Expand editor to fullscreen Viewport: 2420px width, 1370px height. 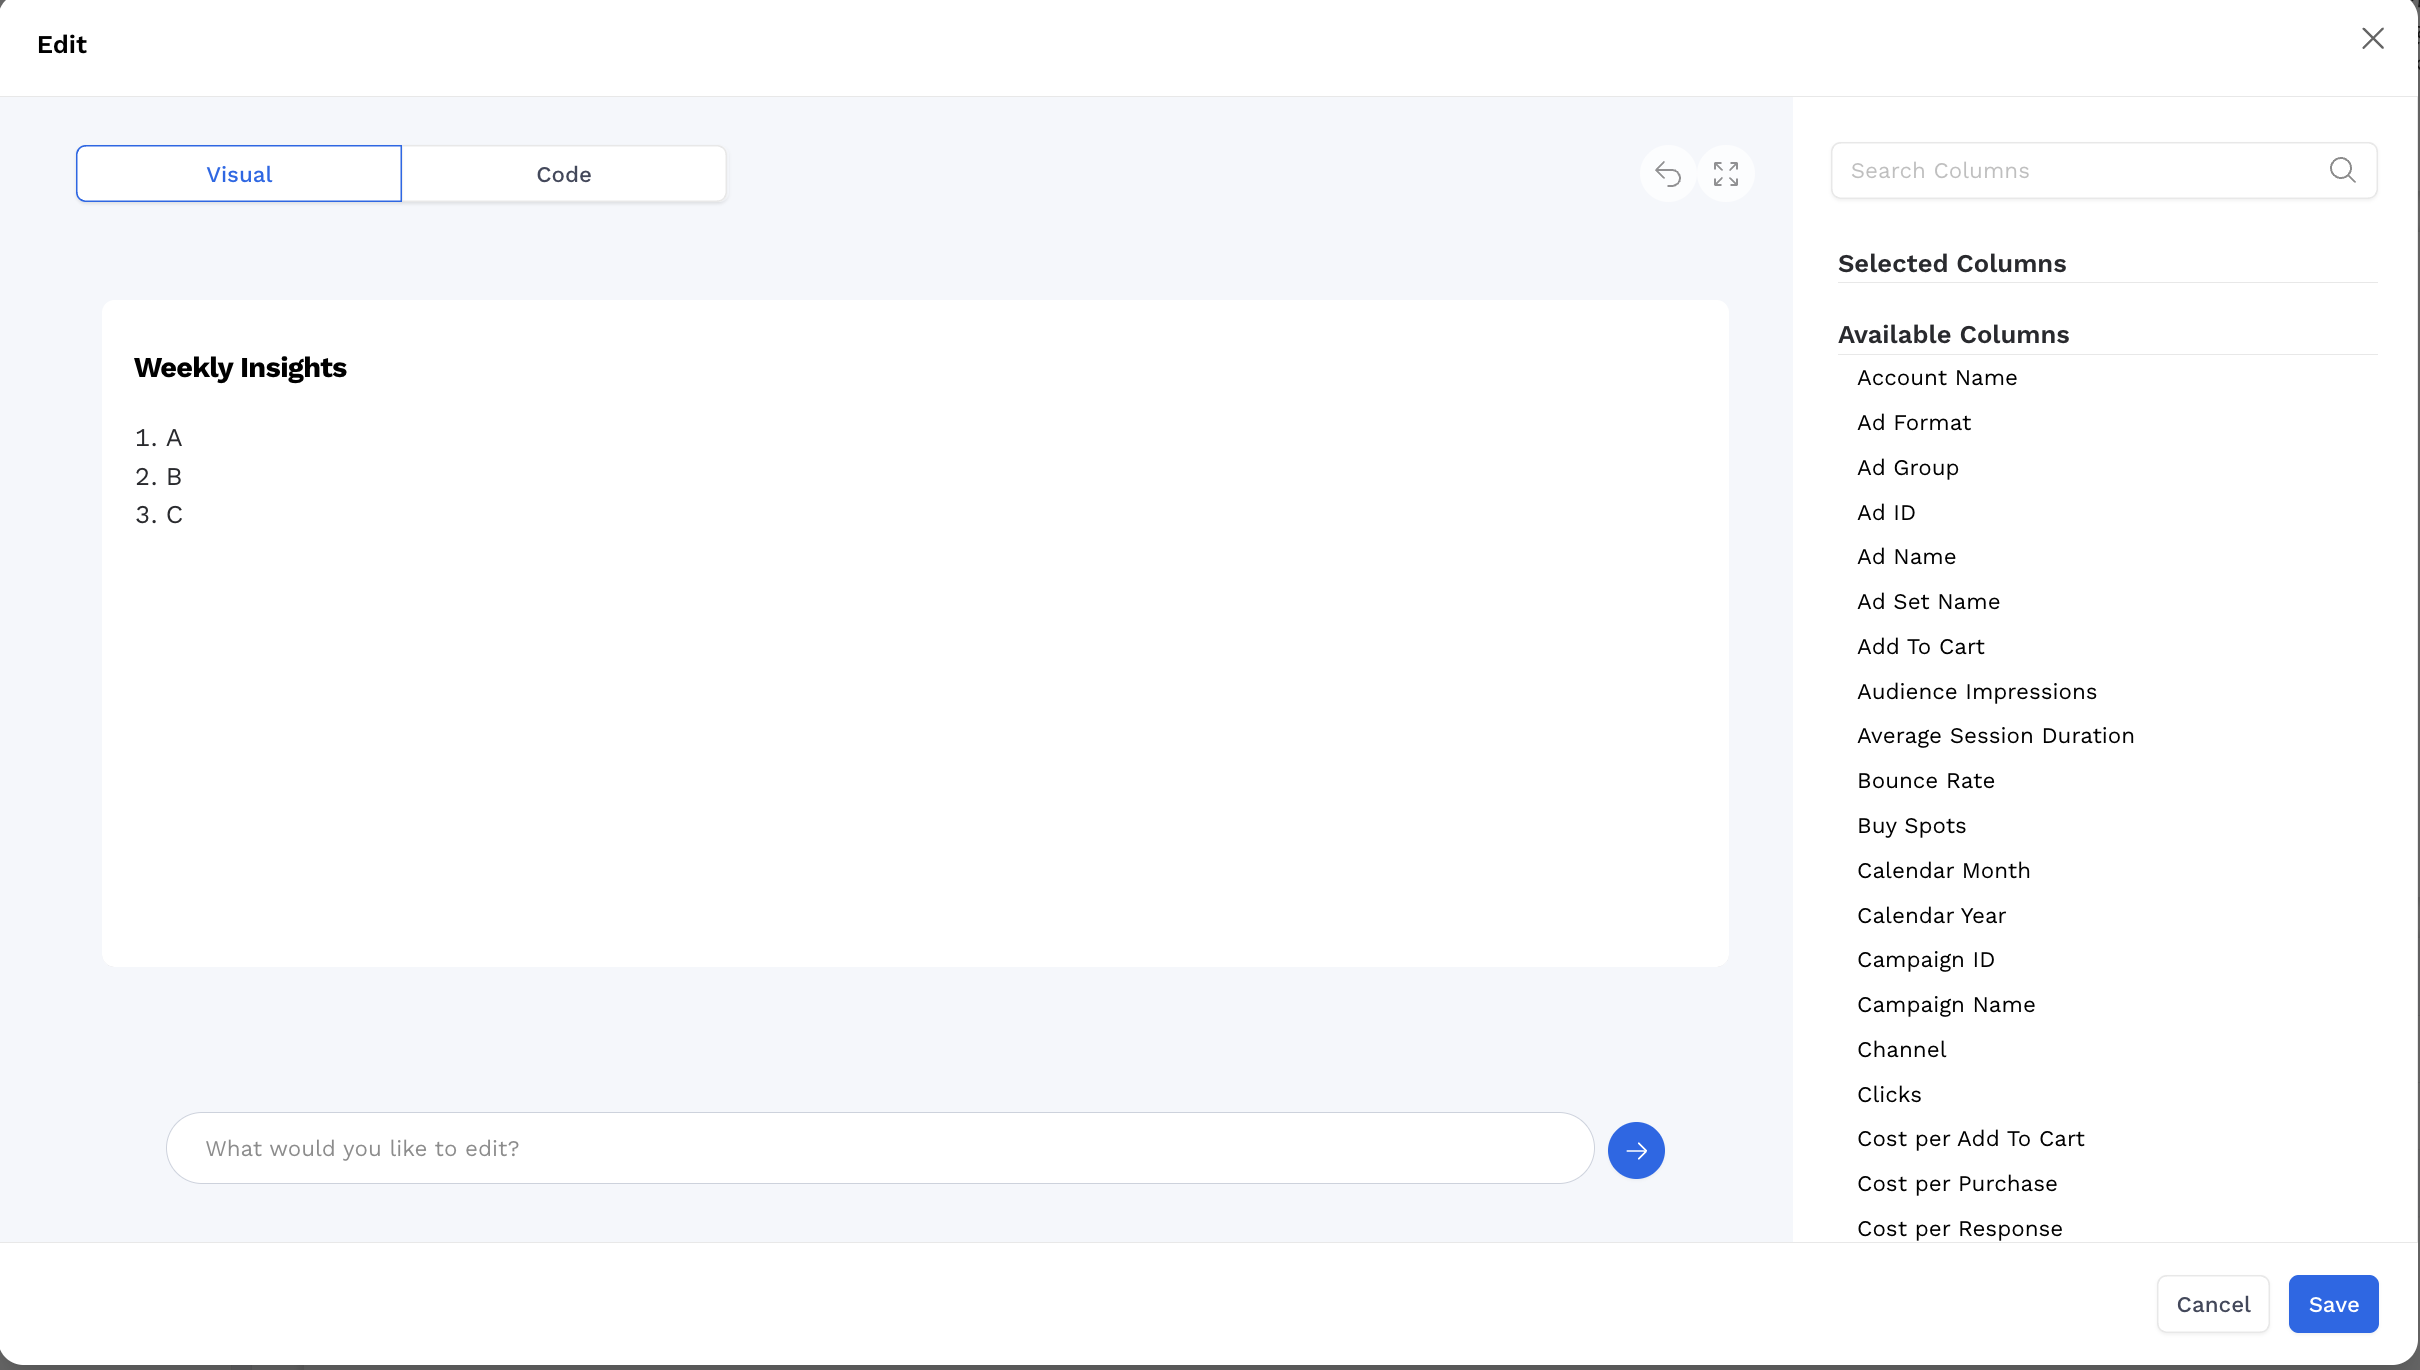(x=1726, y=174)
